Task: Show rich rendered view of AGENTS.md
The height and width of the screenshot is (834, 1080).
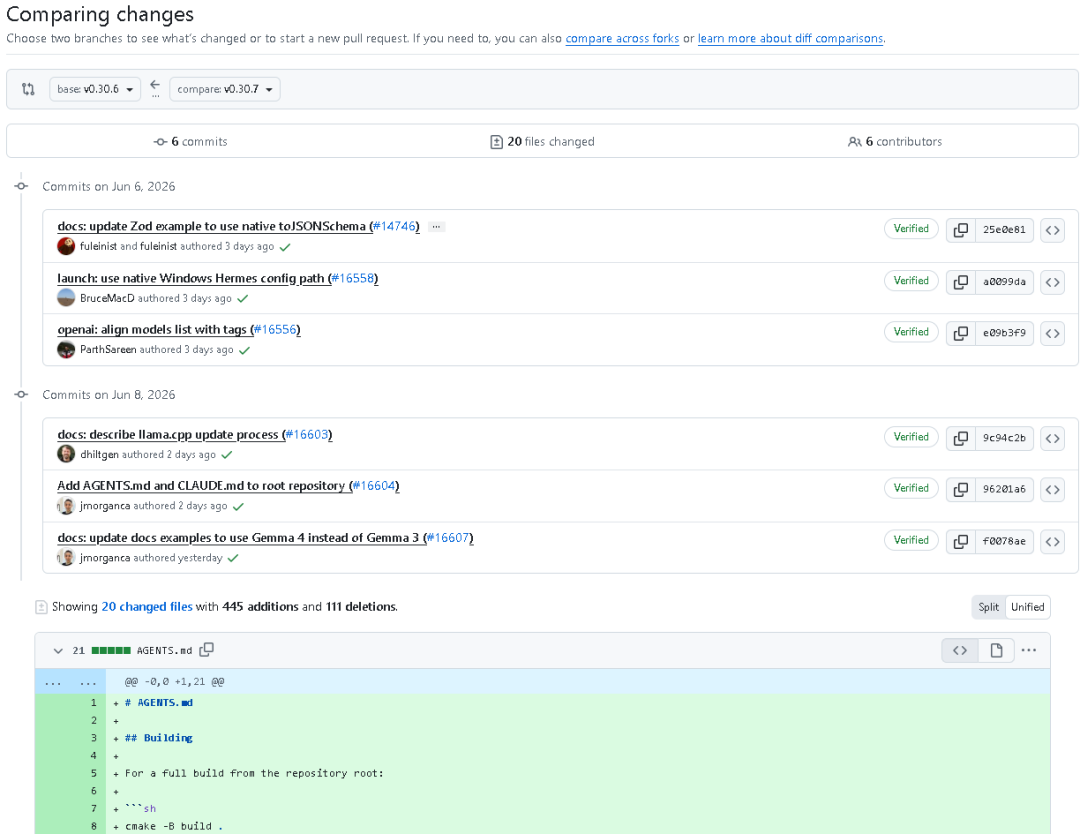Action: point(996,650)
